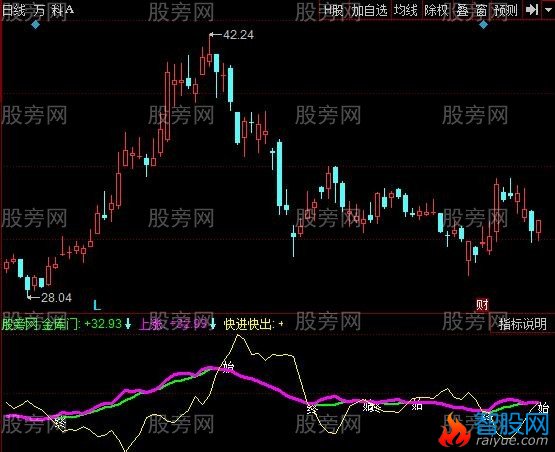Toggle the 均线 moving average button

(x=406, y=10)
